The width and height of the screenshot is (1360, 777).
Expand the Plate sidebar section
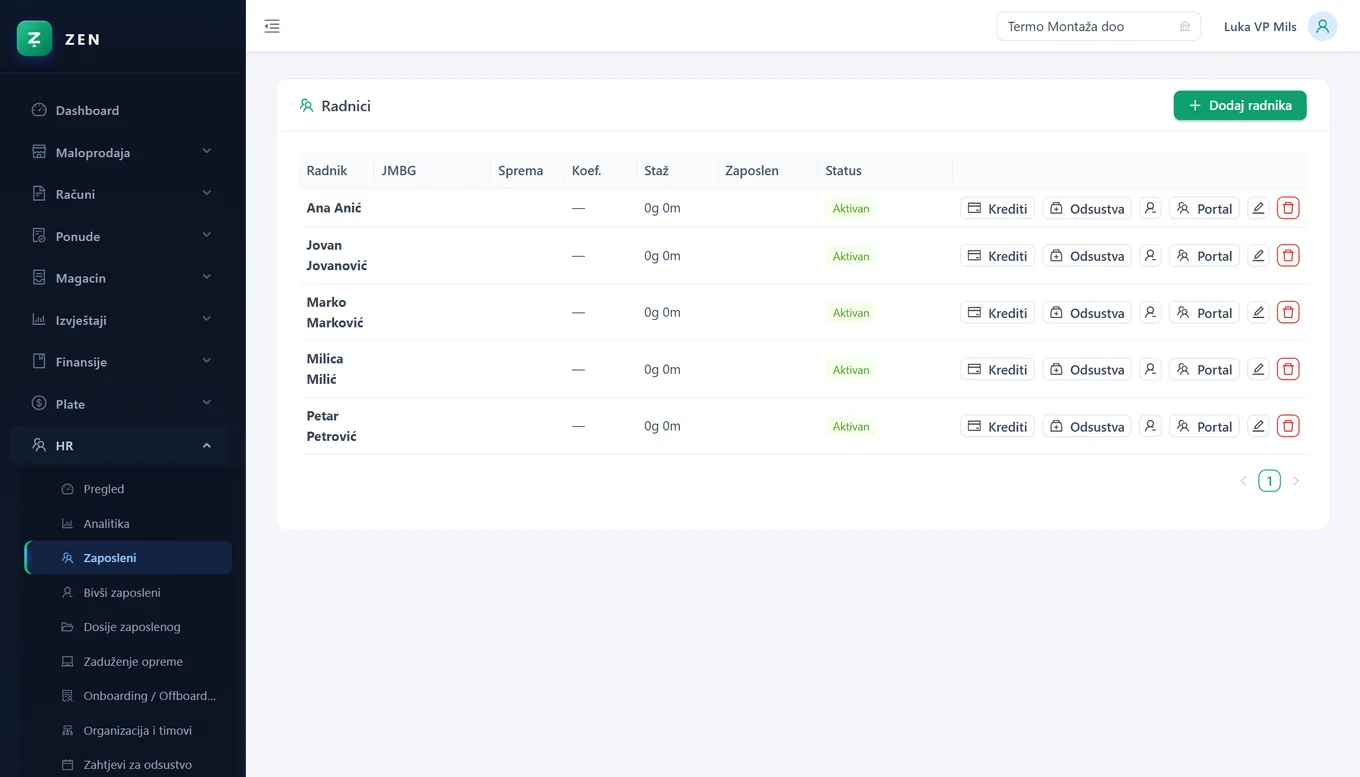(x=121, y=404)
